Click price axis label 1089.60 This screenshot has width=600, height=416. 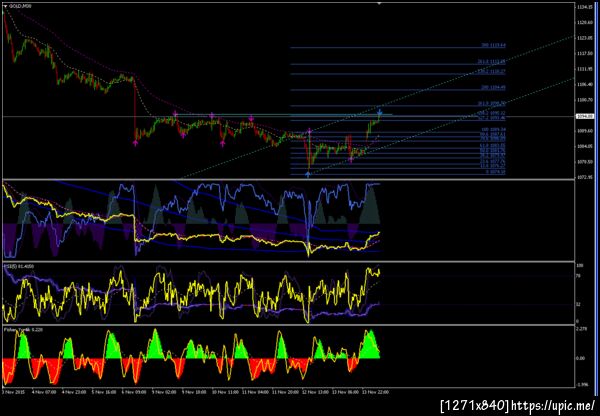click(x=585, y=131)
